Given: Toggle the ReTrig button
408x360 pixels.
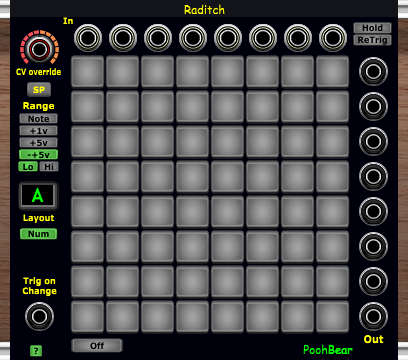Looking at the screenshot, I should pos(372,40).
